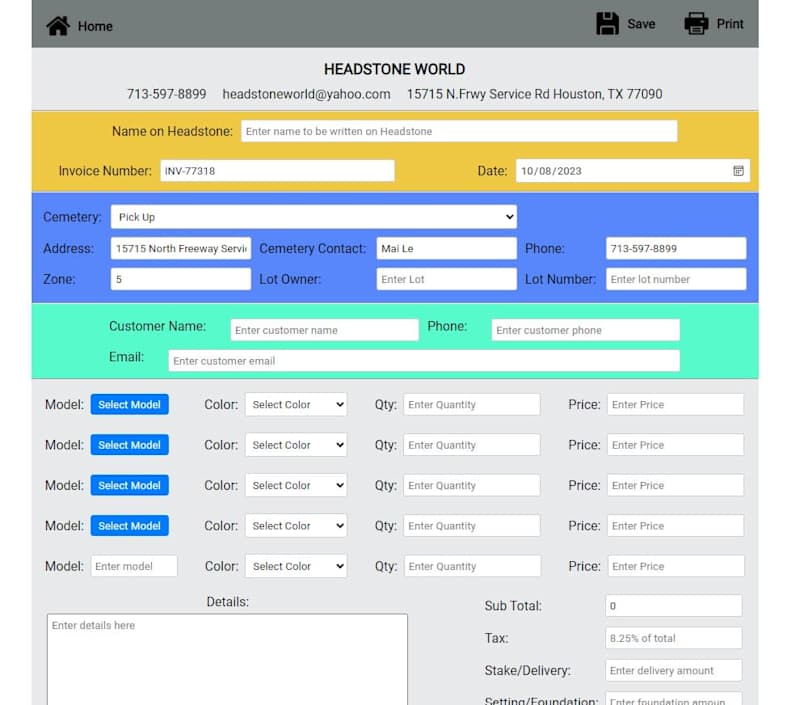This screenshot has height=705, width=800.
Task: Click the customer Email field
Action: click(424, 361)
